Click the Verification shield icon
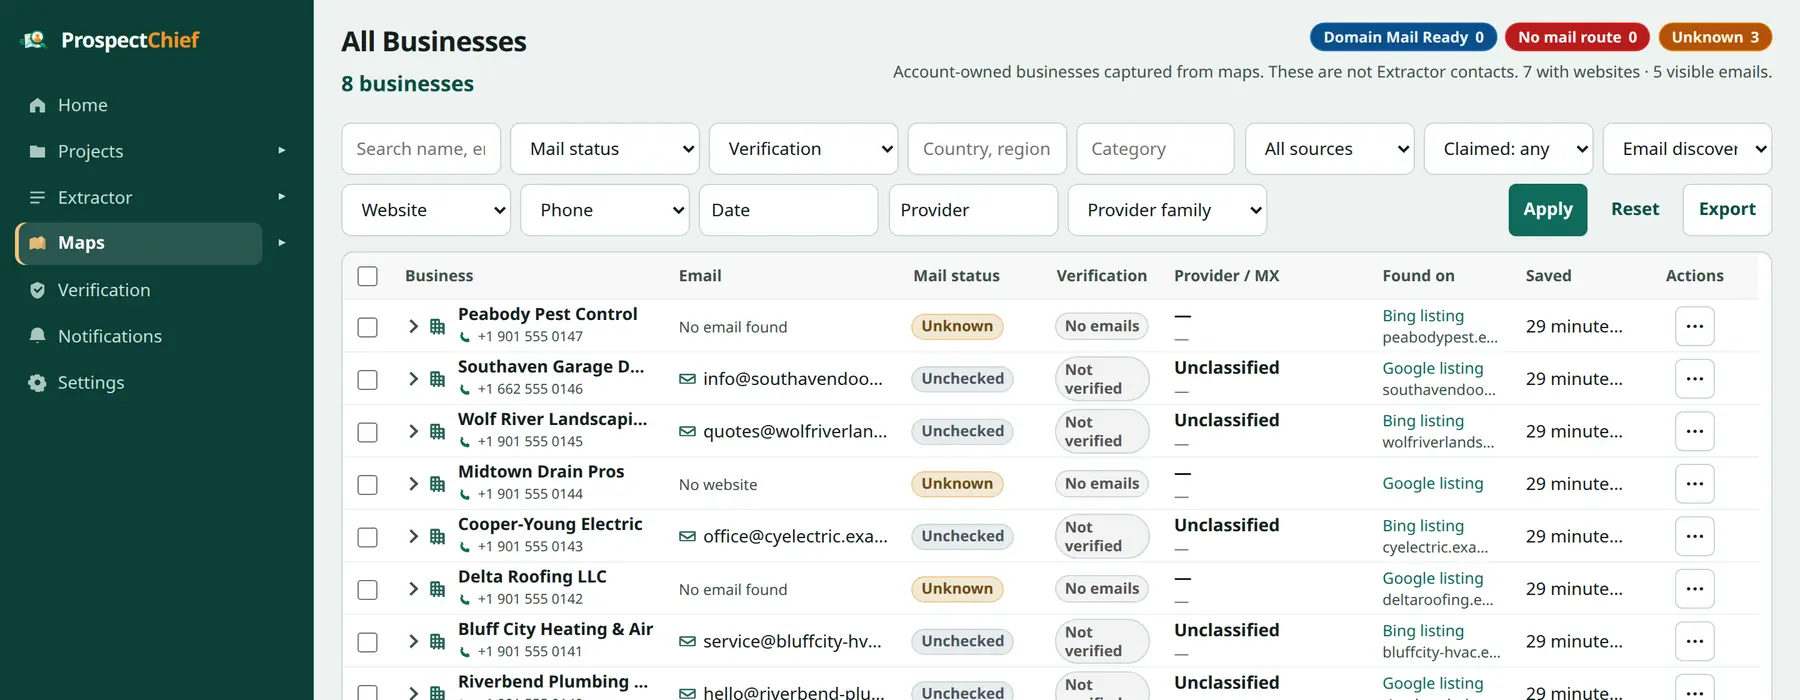Screen dimensions: 1800x700 pyautogui.click(x=38, y=290)
